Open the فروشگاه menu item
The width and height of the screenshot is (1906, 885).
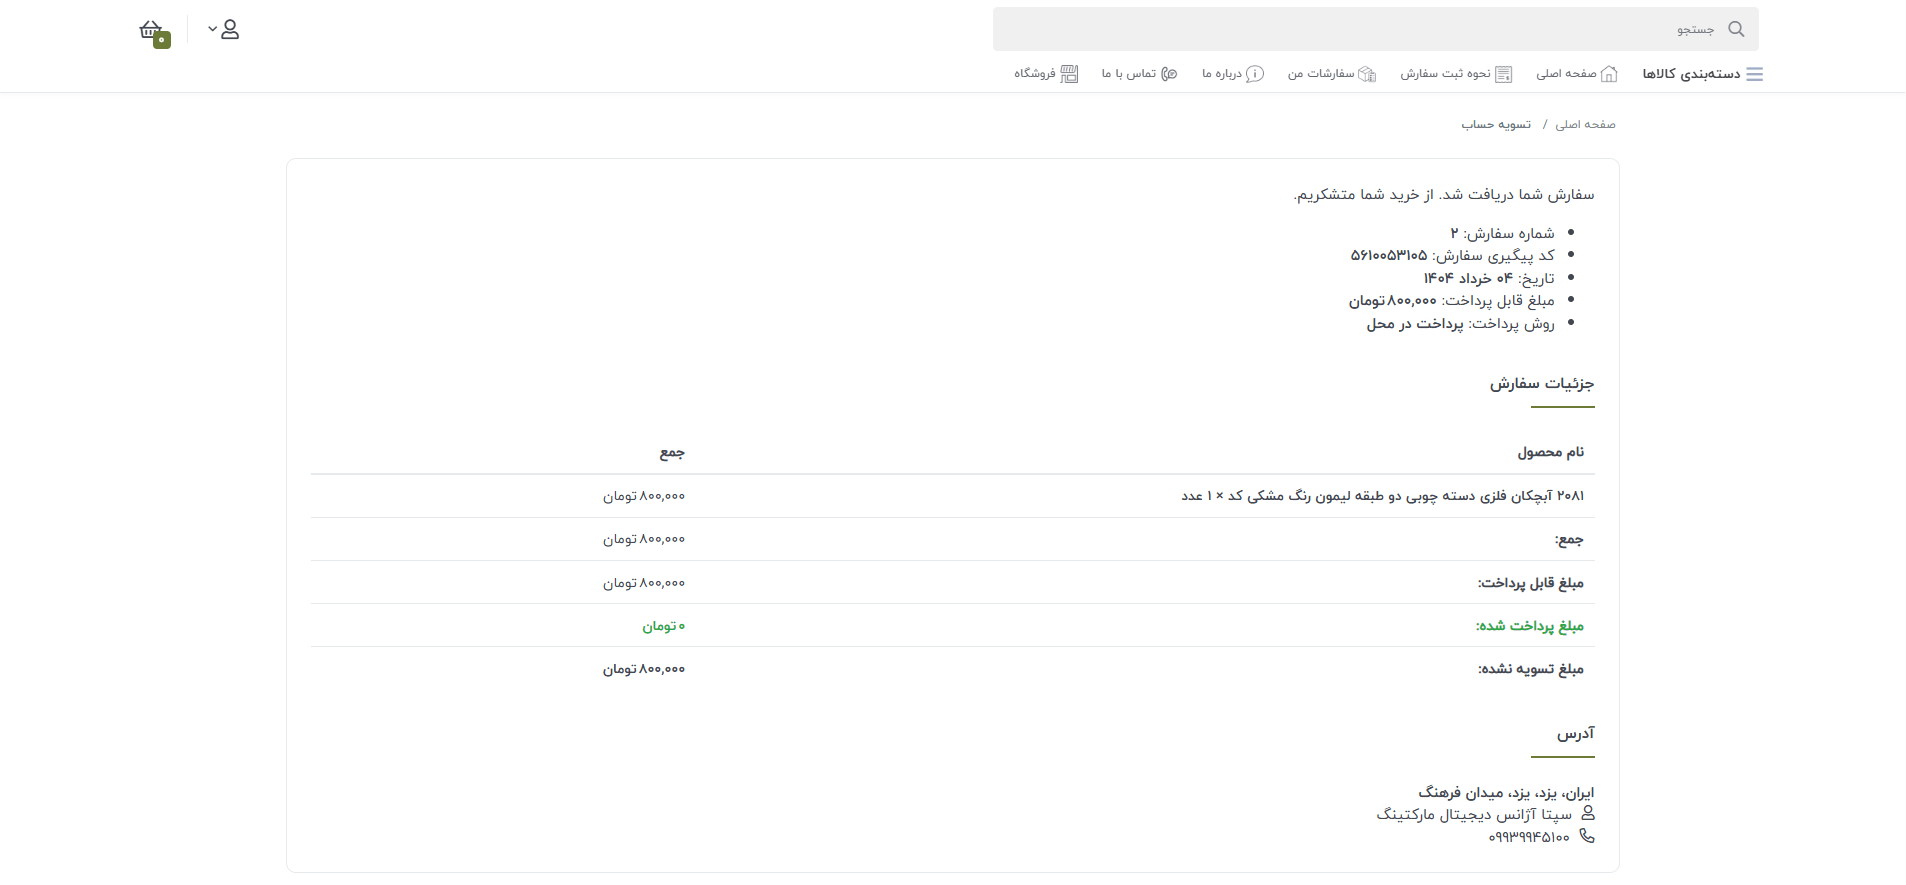1034,74
